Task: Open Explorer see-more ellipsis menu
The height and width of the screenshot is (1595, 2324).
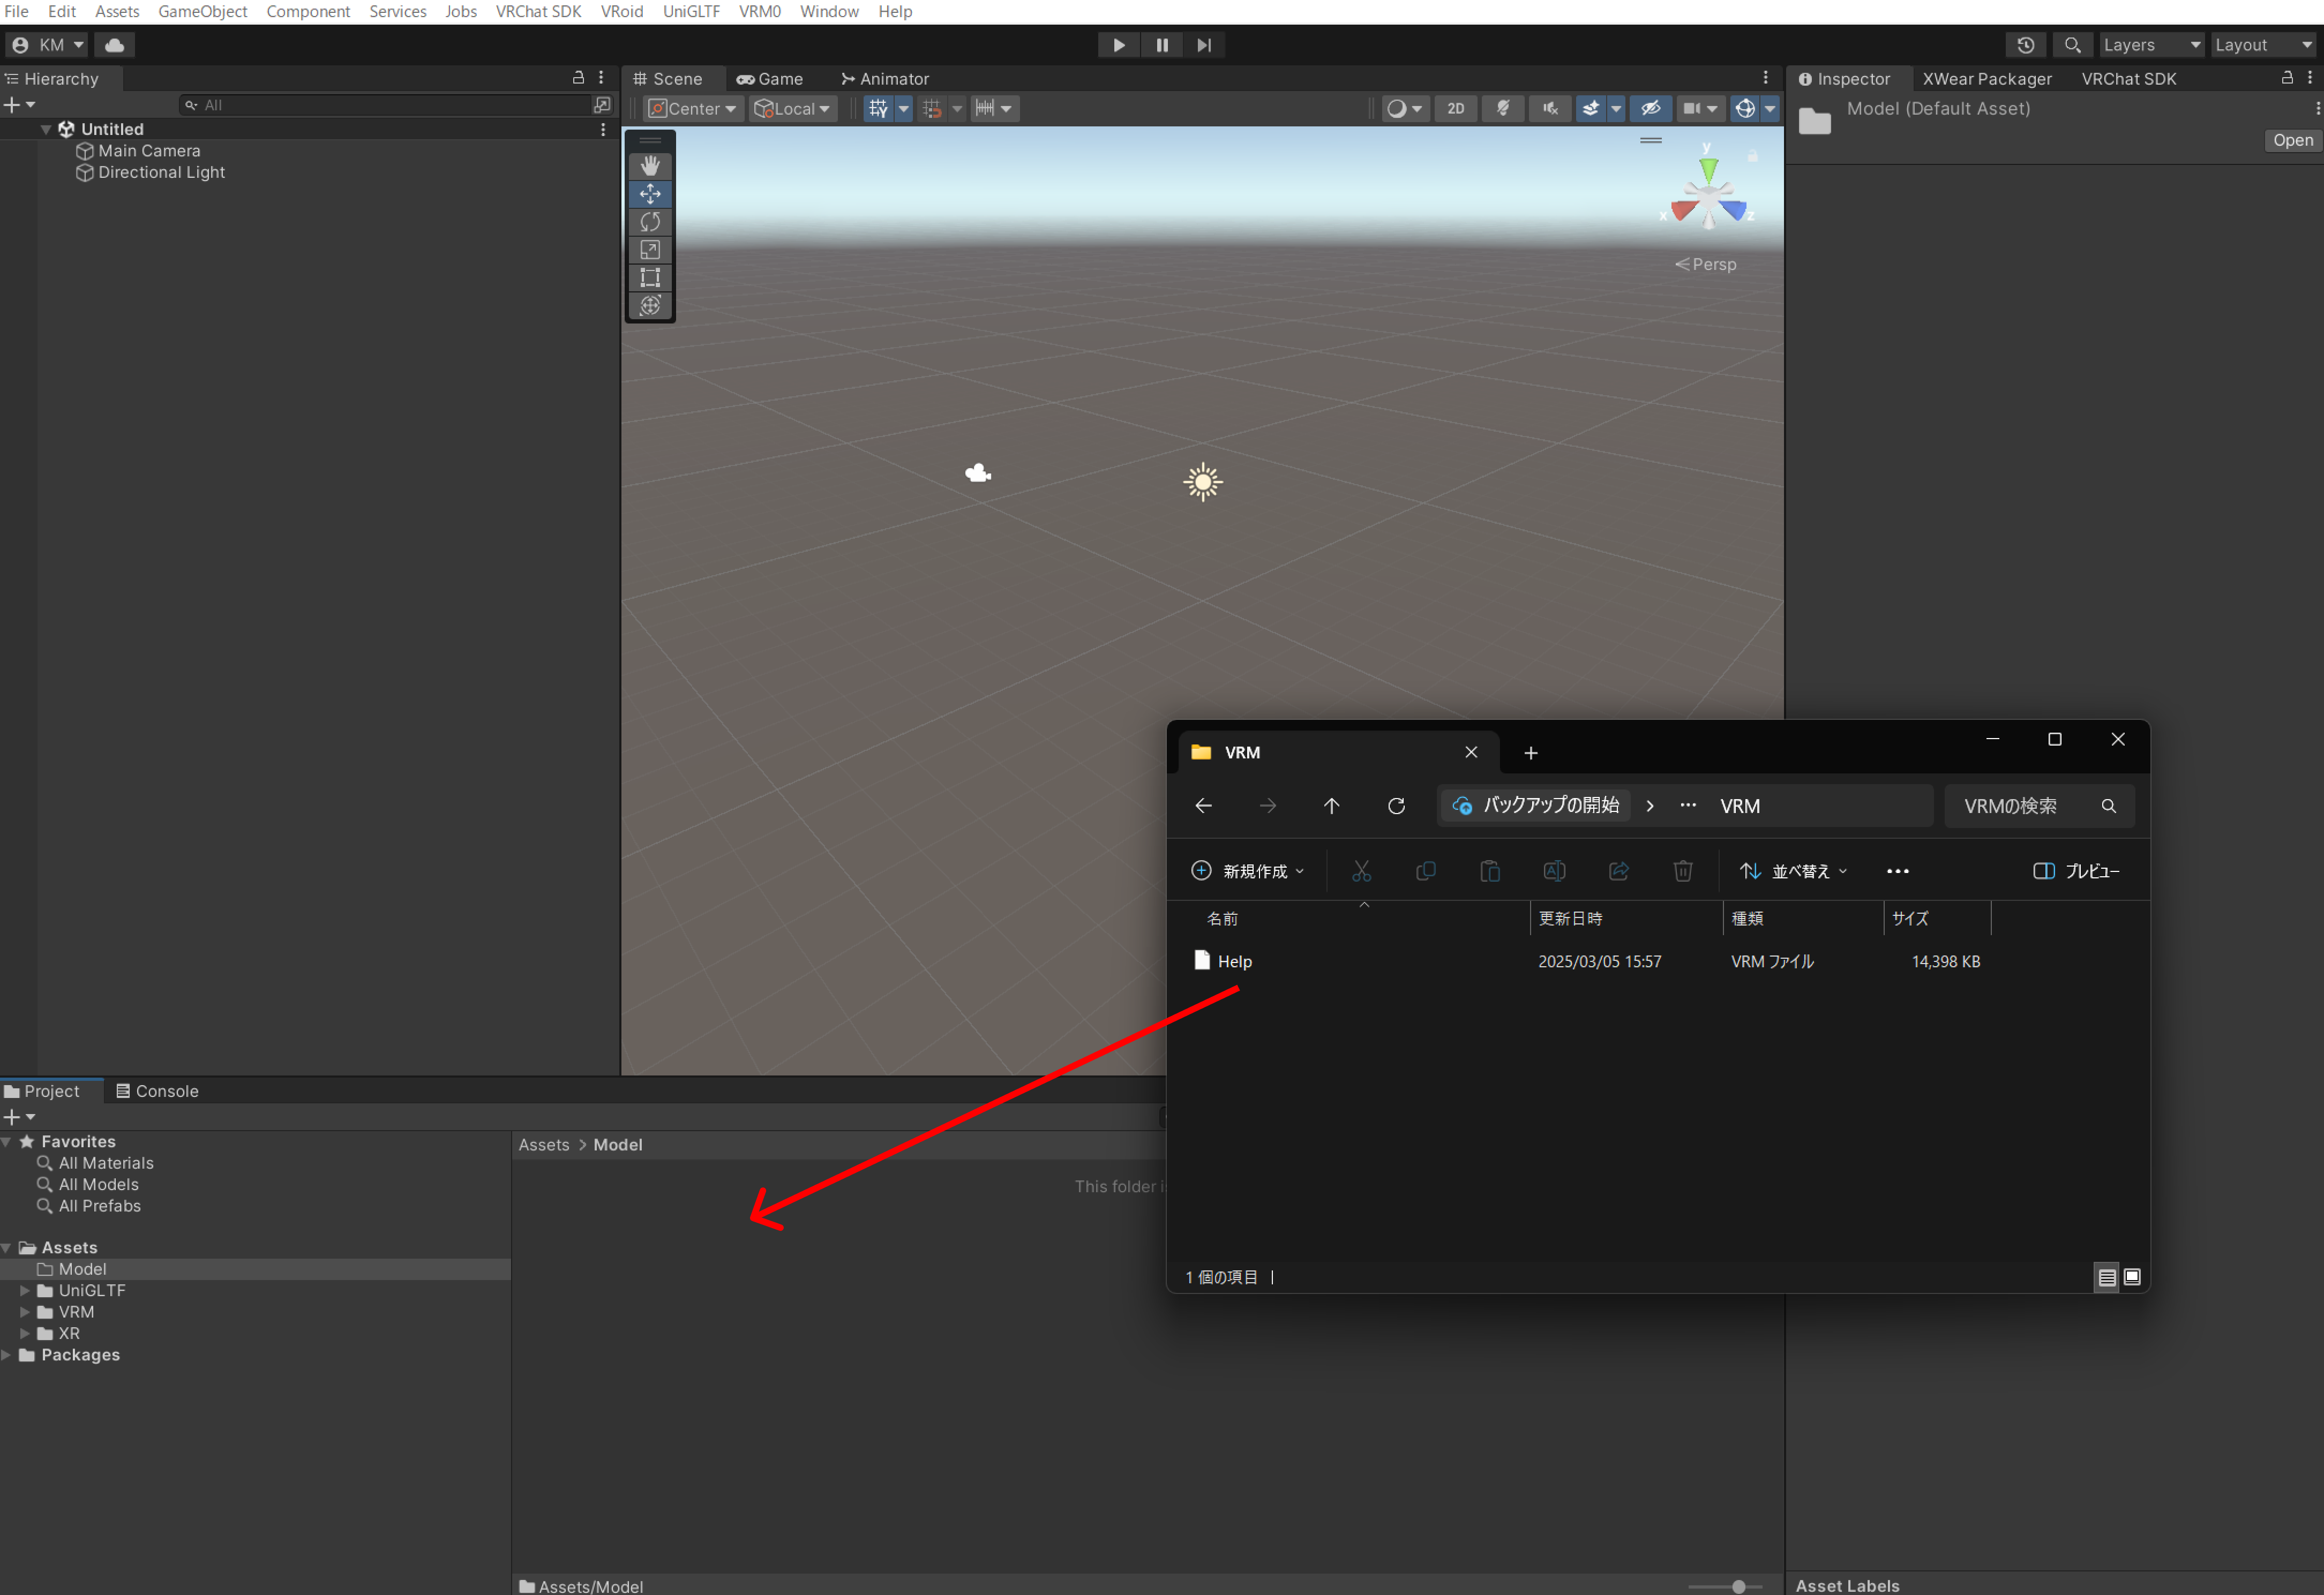Action: [x=1897, y=871]
